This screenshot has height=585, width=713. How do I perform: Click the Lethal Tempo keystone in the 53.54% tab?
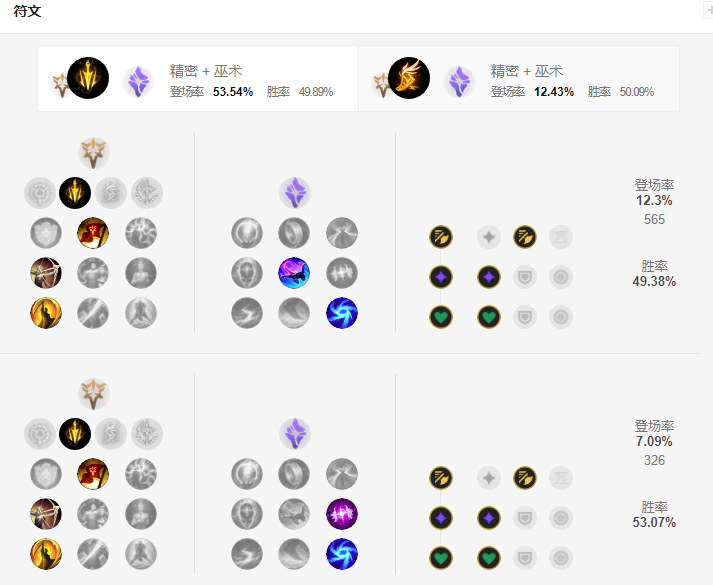(88, 78)
